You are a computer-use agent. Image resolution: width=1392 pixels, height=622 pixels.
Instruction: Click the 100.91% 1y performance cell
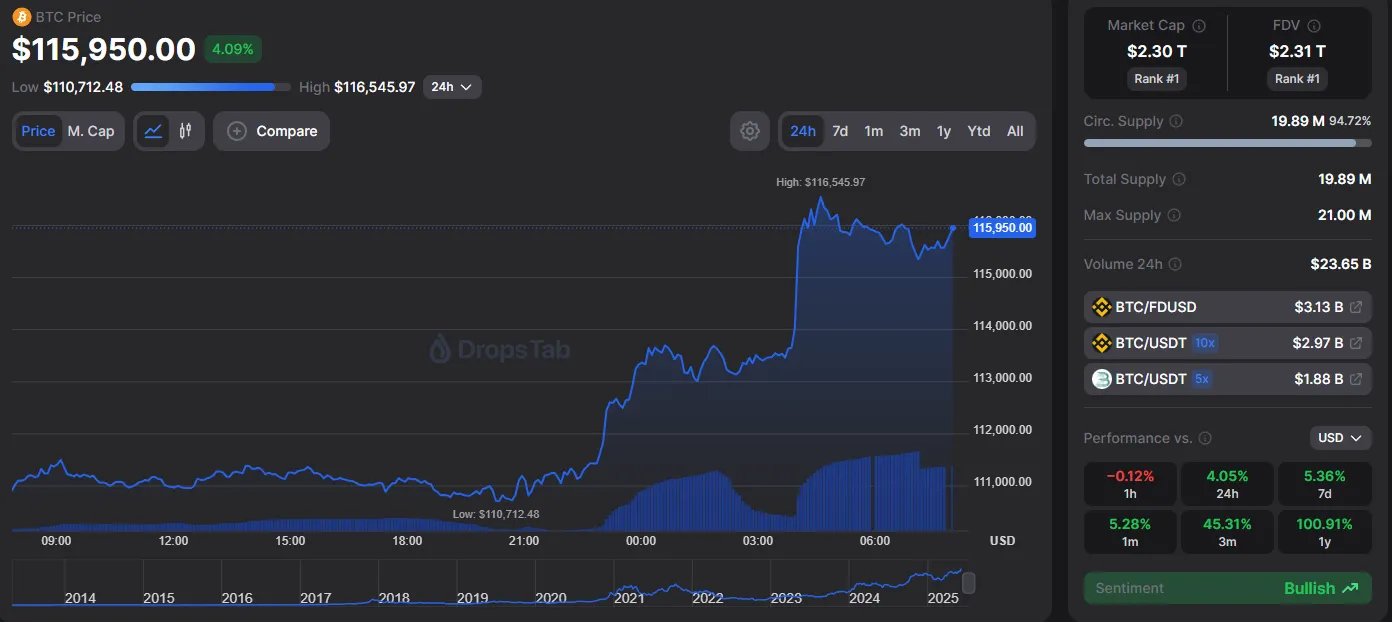[x=1325, y=531]
